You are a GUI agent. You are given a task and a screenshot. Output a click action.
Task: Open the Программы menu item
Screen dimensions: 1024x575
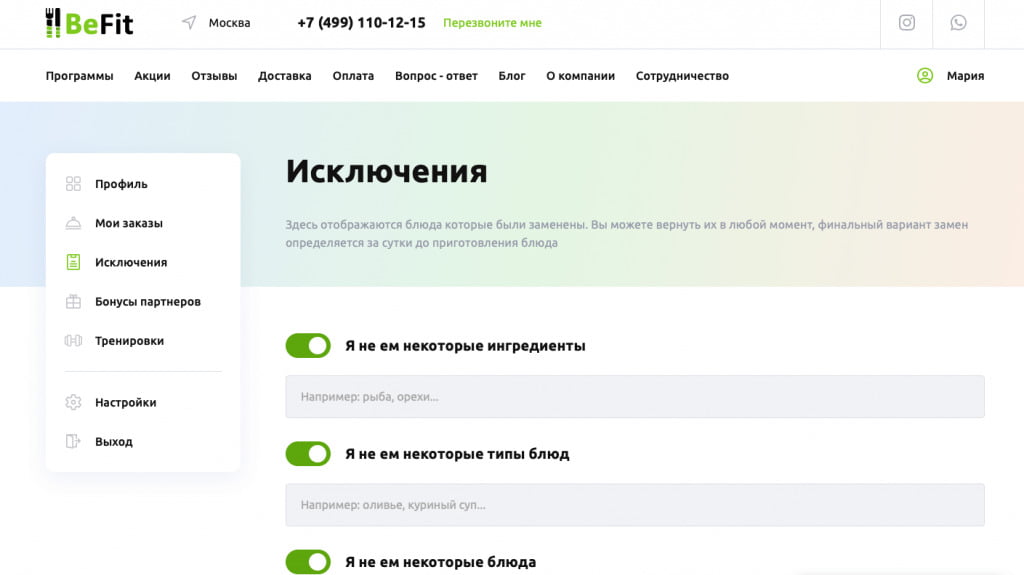coord(80,76)
